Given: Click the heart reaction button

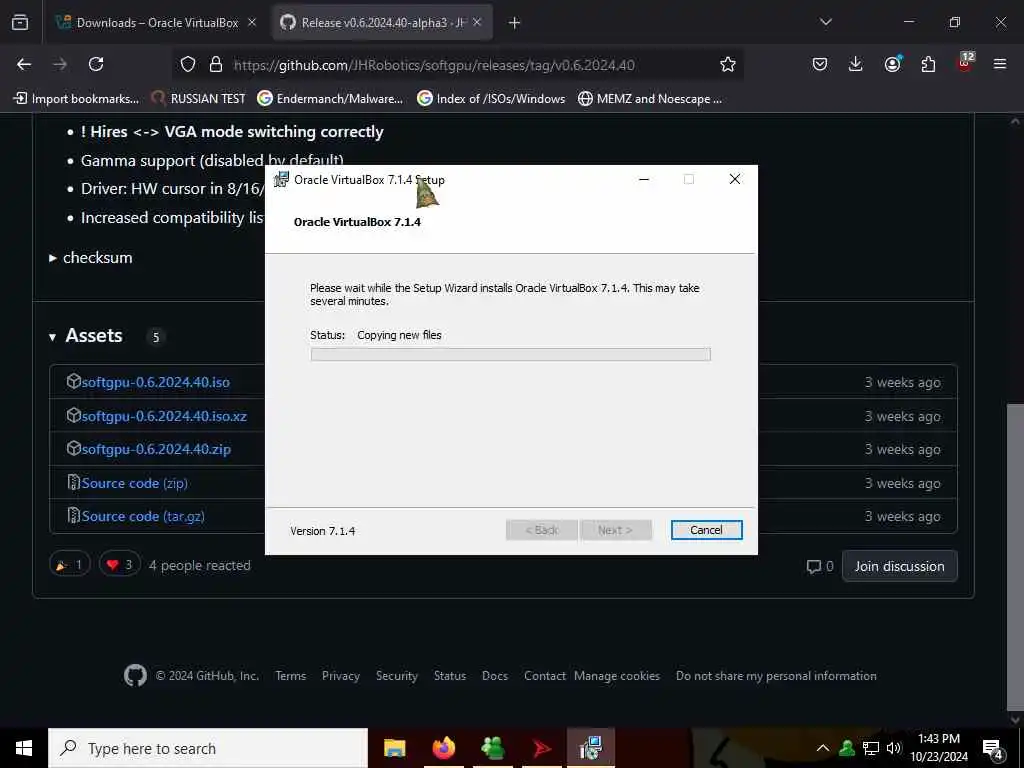Looking at the screenshot, I should point(120,565).
